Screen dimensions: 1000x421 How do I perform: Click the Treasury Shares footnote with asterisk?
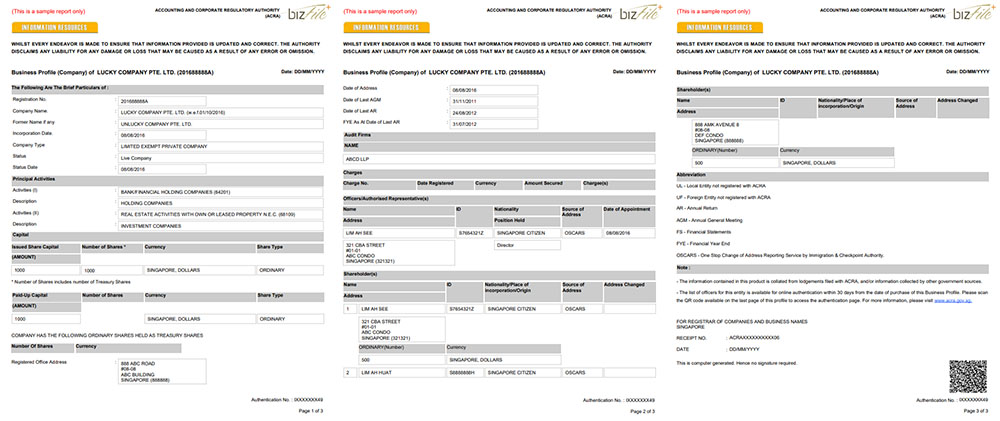pos(71,281)
